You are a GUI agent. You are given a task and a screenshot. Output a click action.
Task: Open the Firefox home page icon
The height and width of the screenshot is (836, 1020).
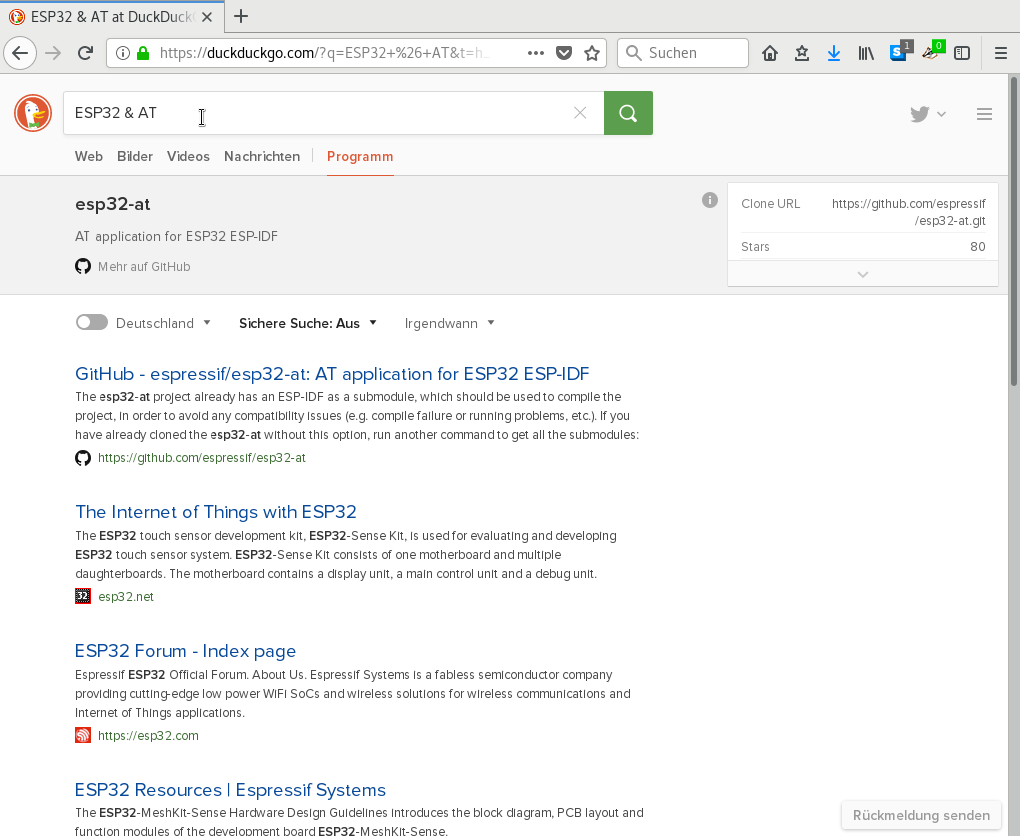point(770,53)
